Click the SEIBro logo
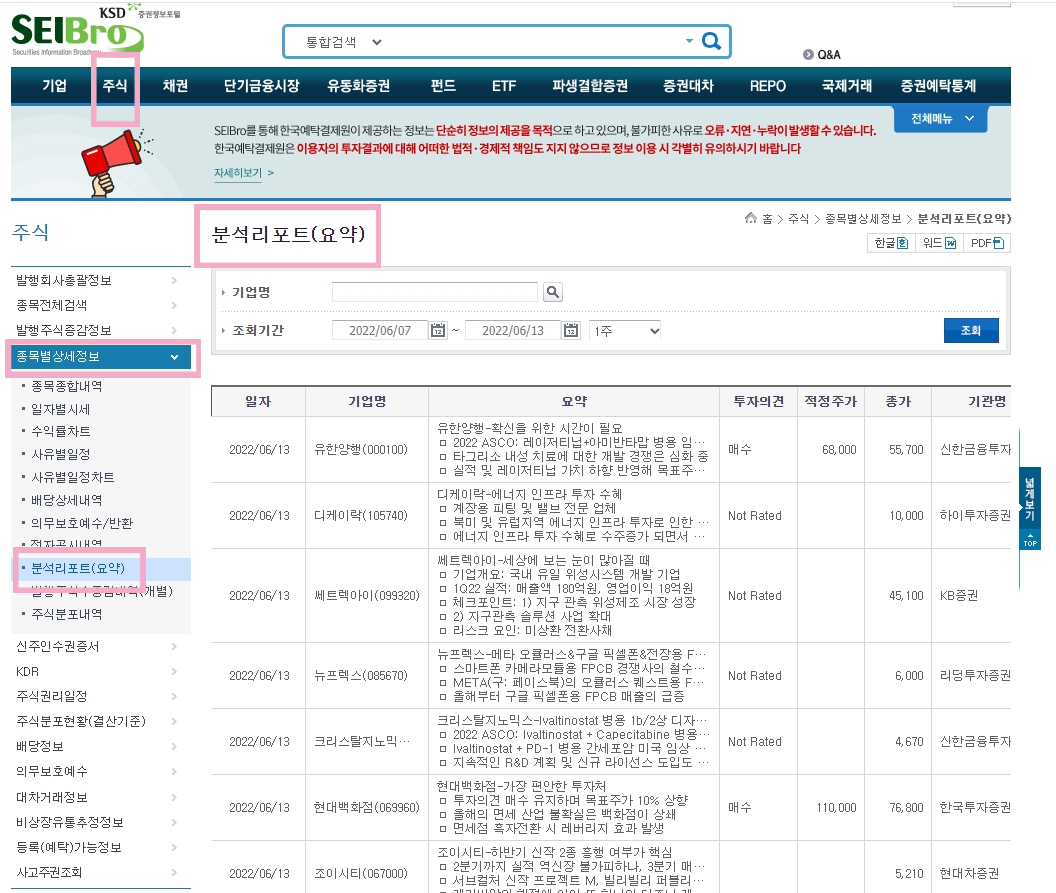 (77, 32)
